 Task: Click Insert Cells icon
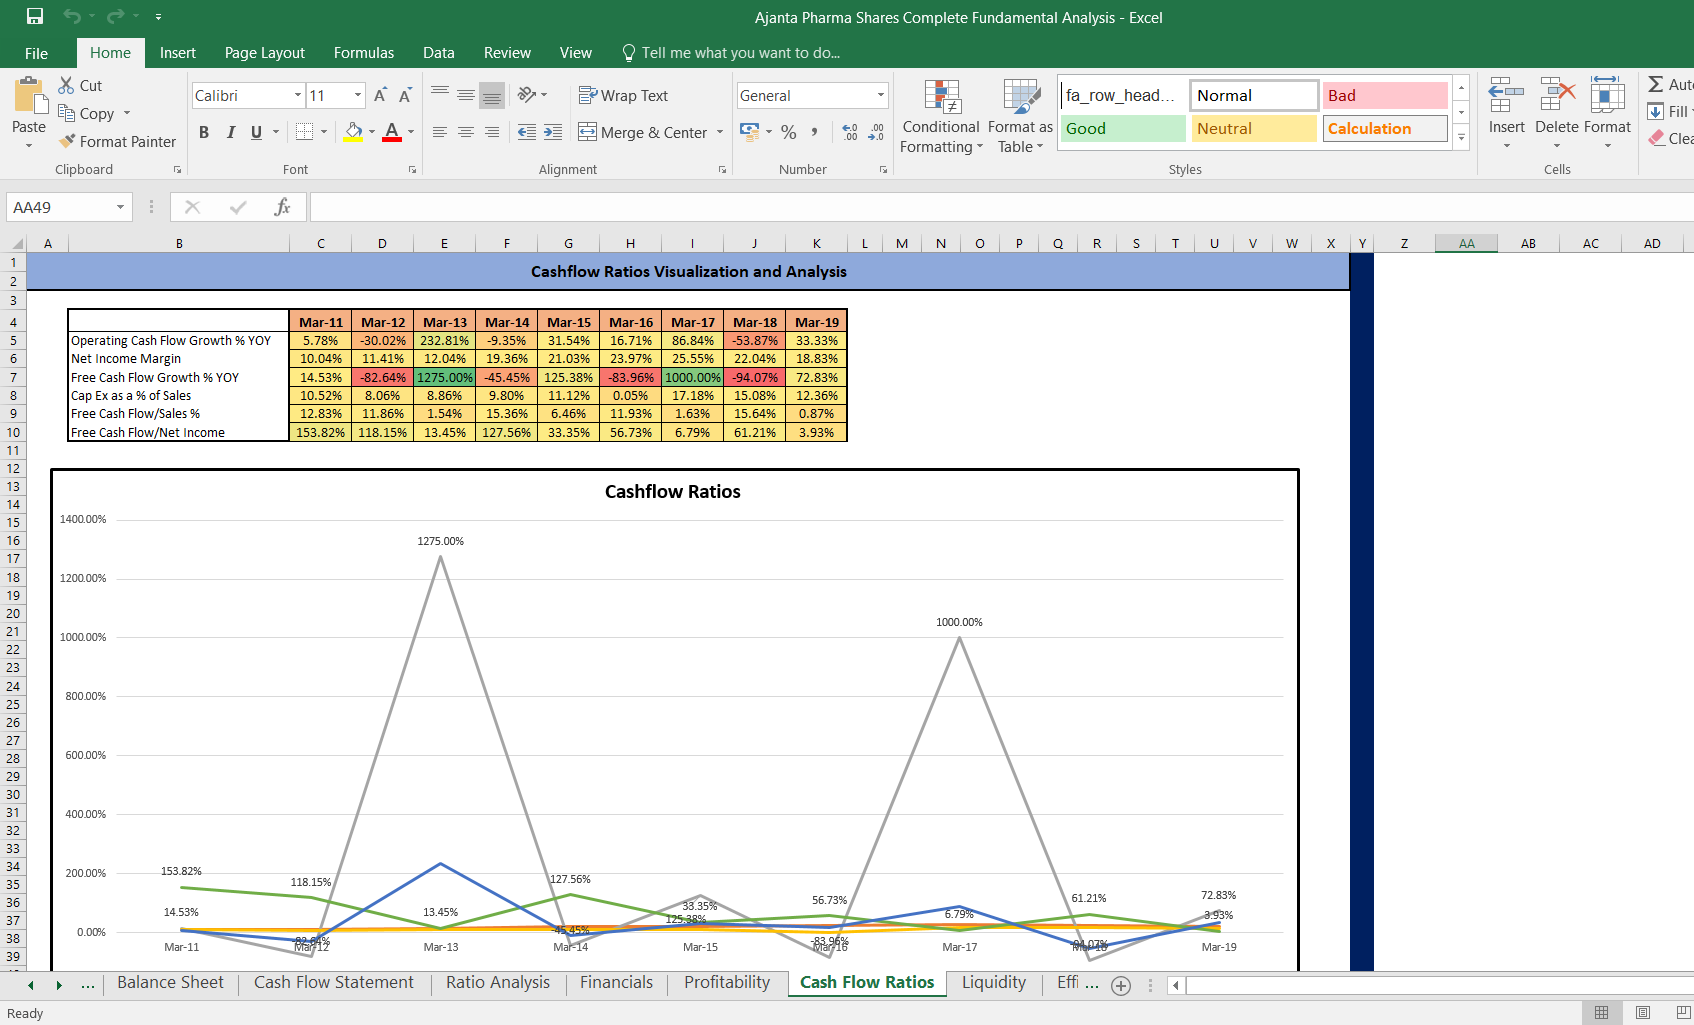click(1506, 96)
